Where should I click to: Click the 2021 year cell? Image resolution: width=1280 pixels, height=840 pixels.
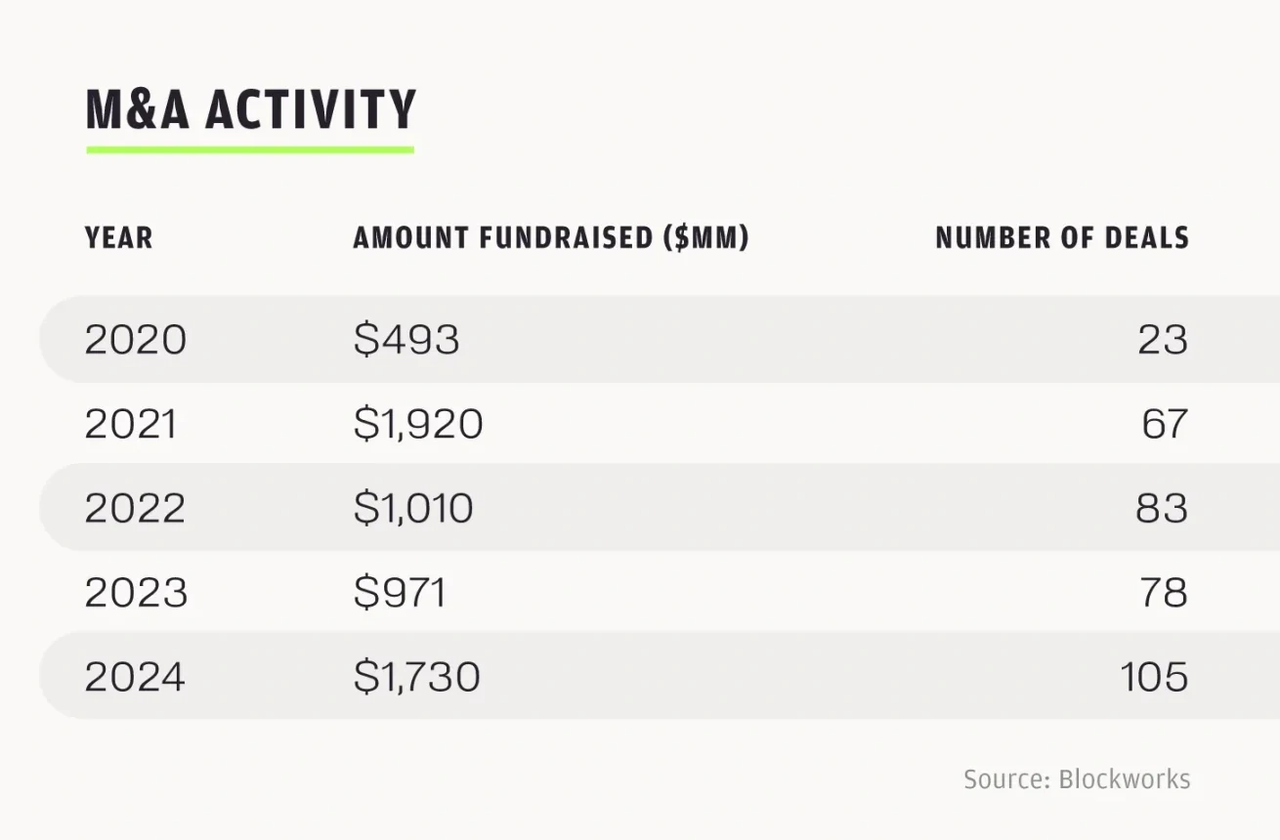(130, 424)
